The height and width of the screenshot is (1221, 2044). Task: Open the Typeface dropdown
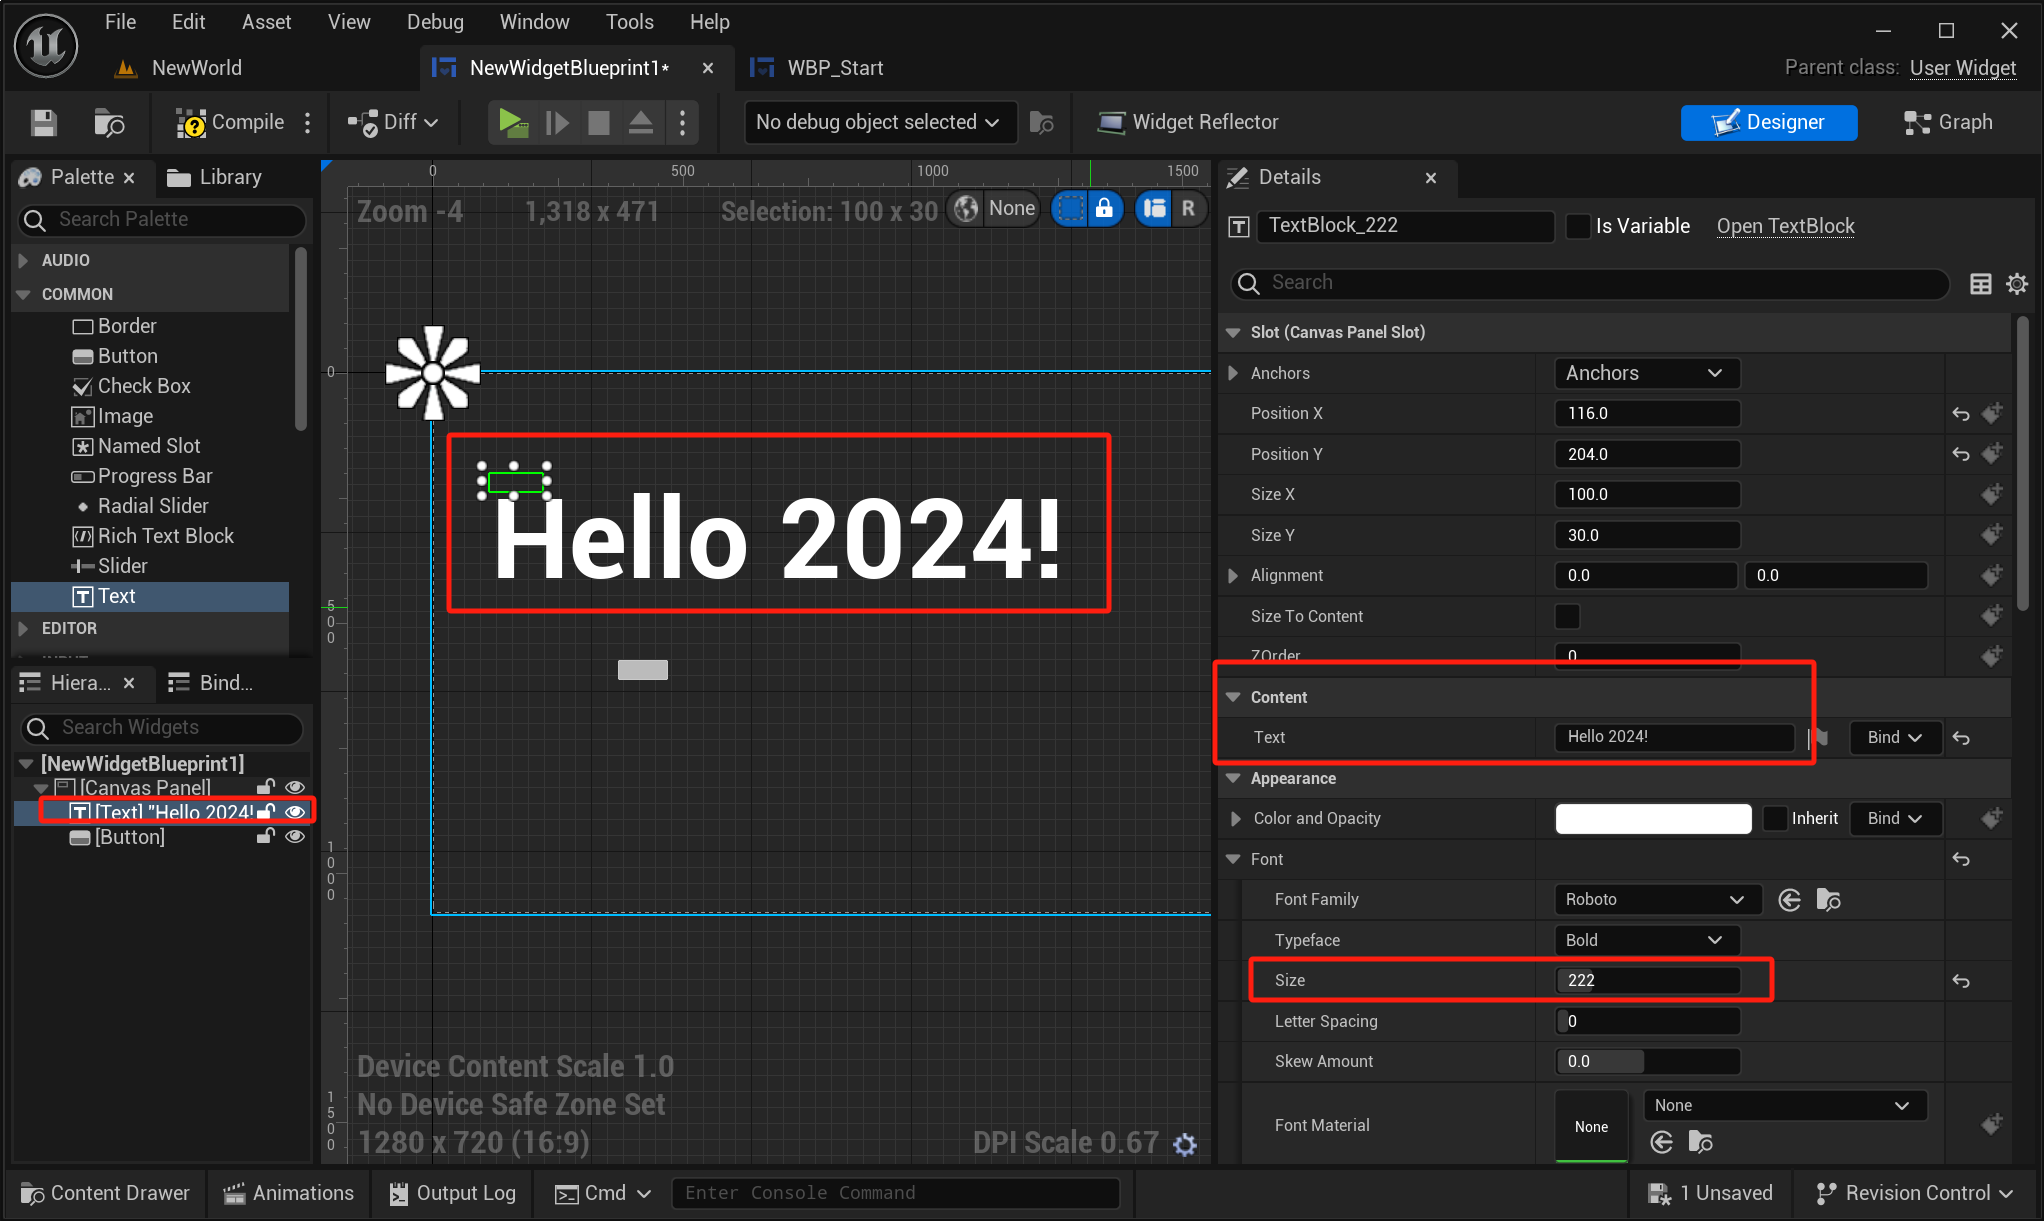(x=1647, y=940)
